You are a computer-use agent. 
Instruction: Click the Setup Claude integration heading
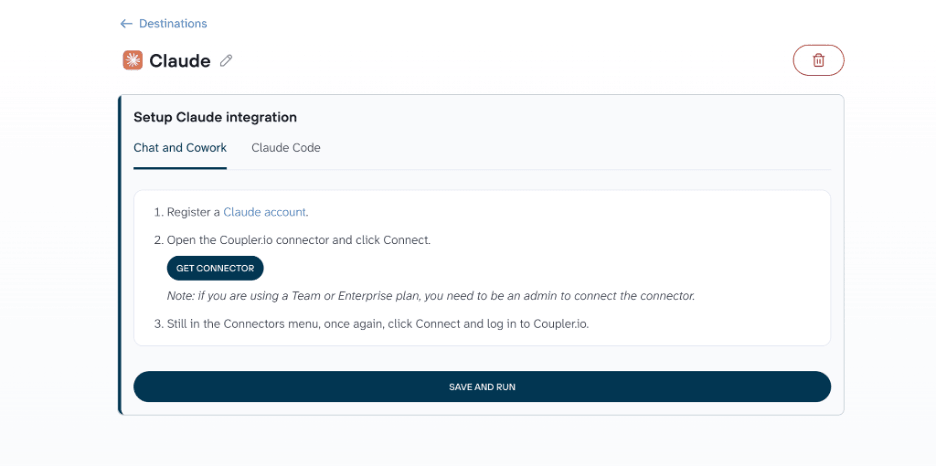[215, 118]
